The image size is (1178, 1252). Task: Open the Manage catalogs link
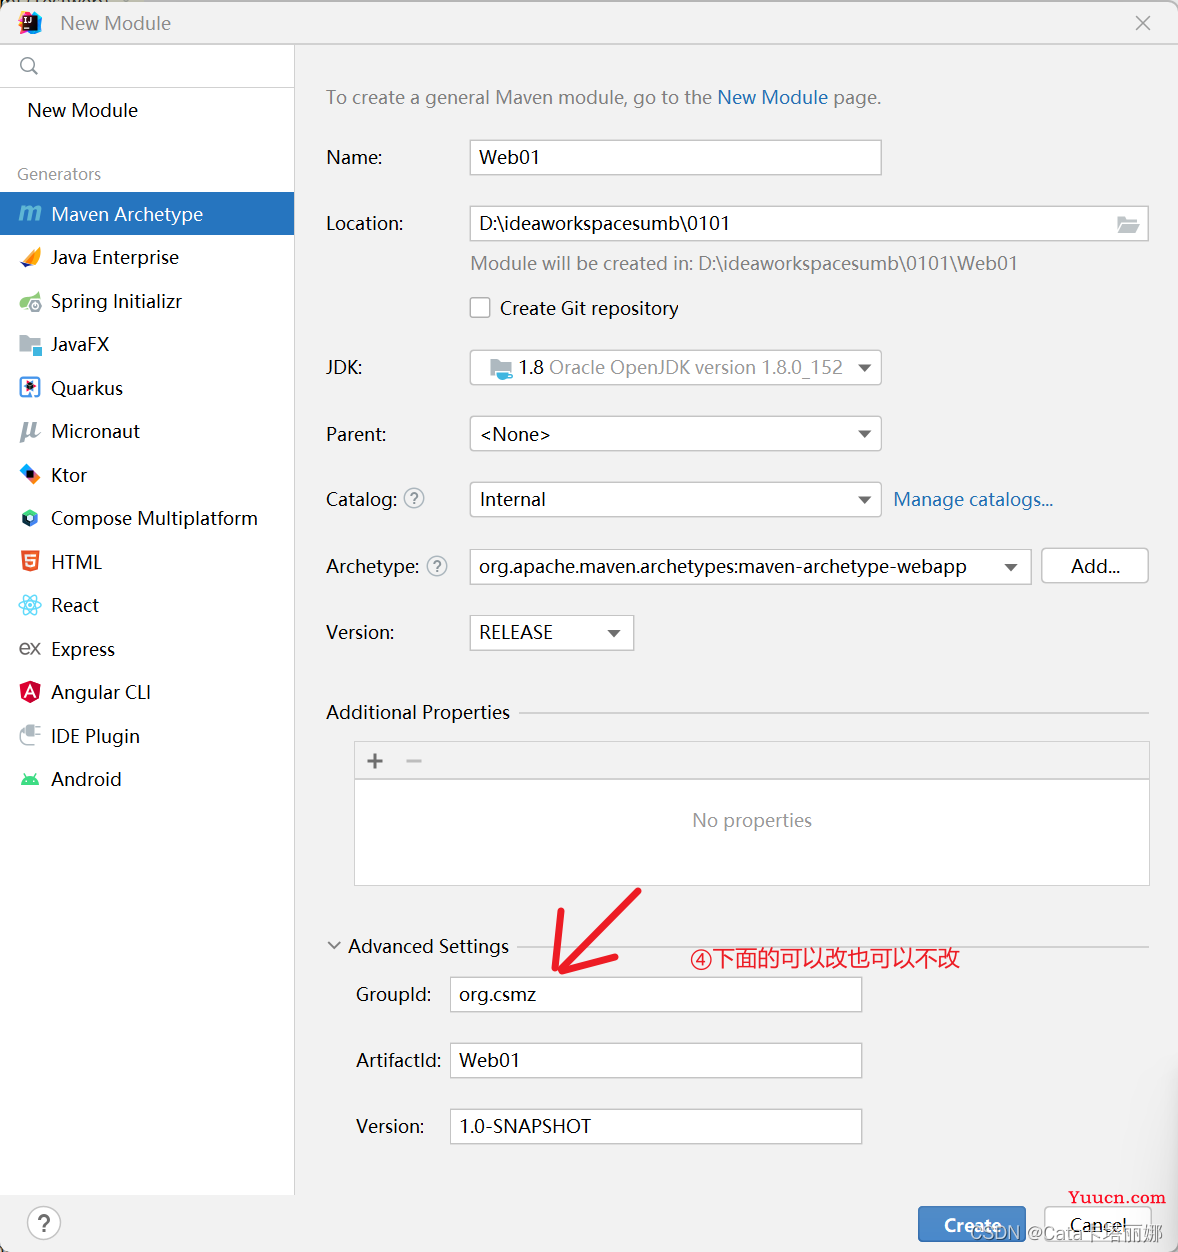click(x=973, y=499)
